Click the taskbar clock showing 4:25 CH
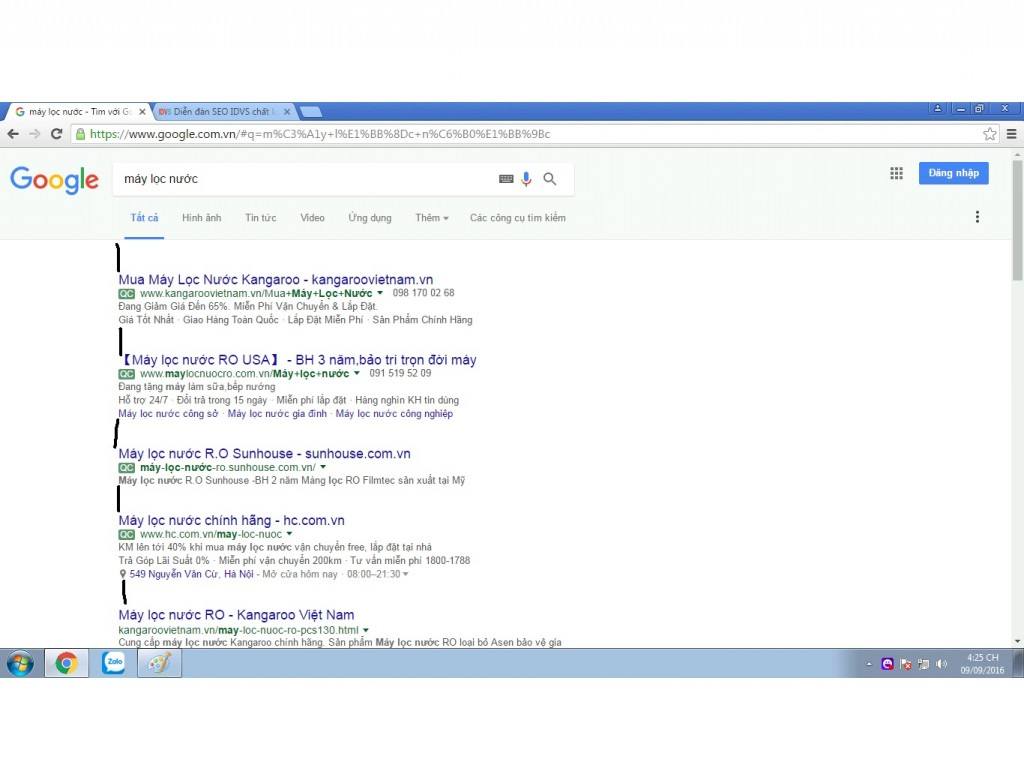This screenshot has width=1024, height=768. point(982,664)
